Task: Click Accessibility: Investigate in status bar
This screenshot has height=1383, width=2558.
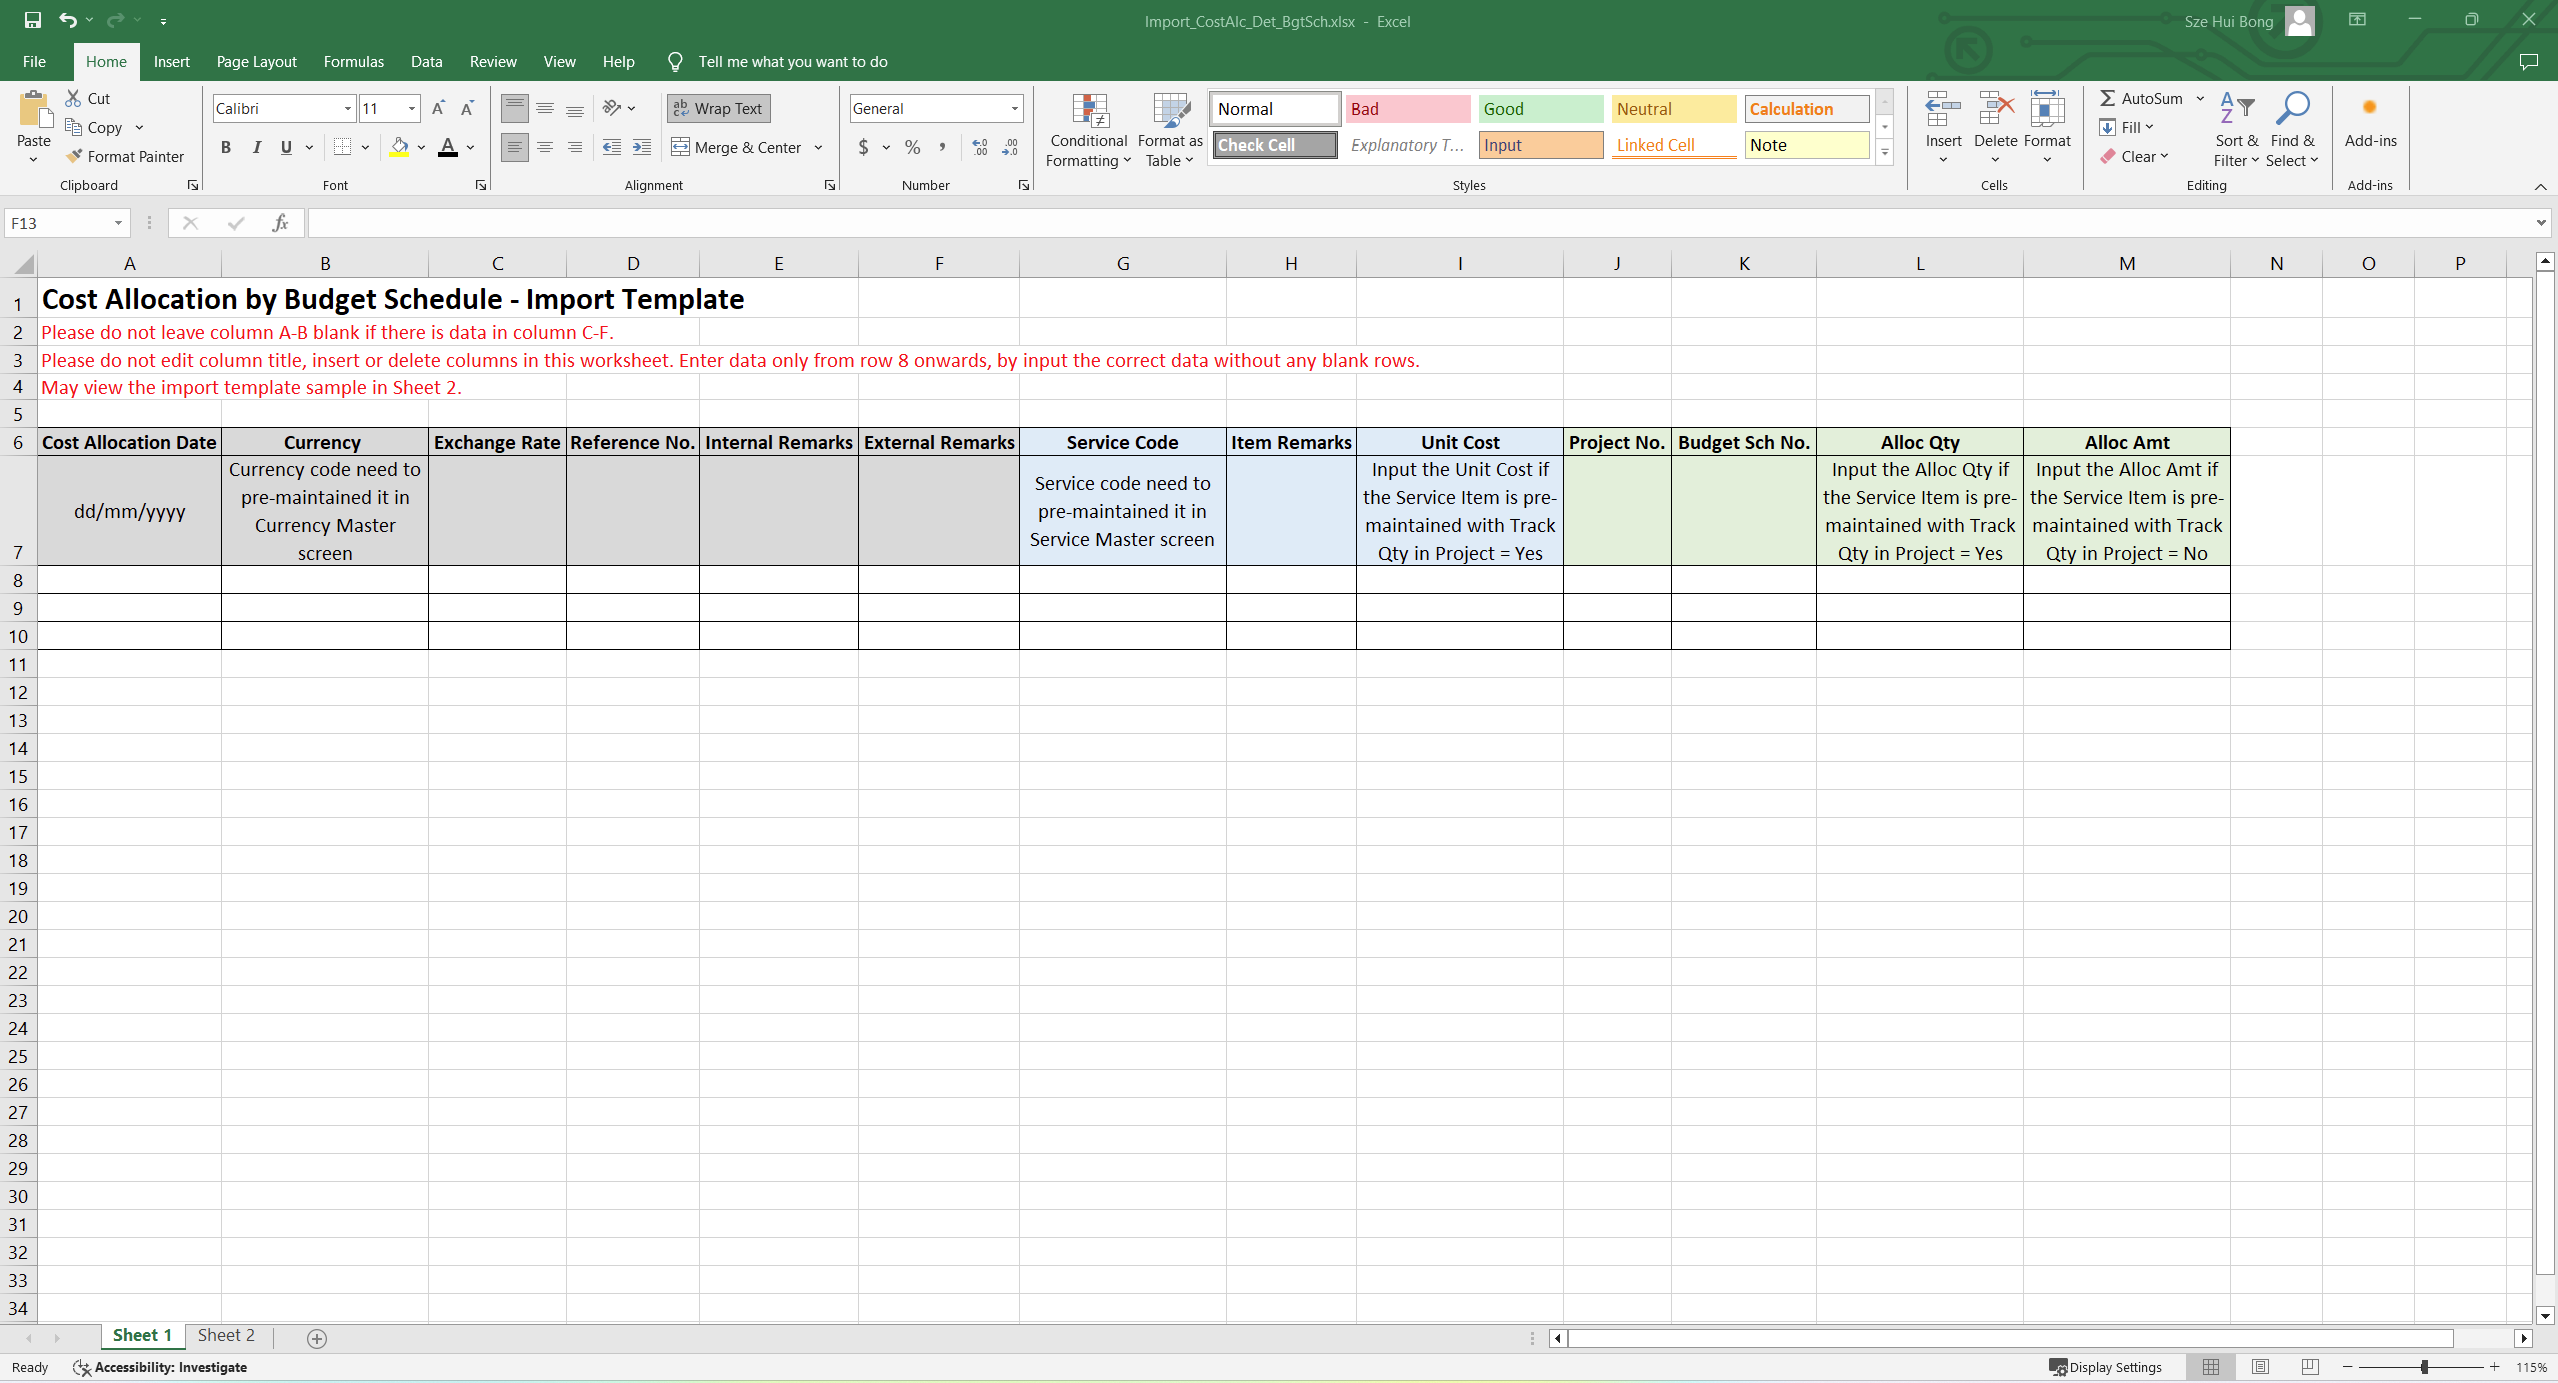Action: click(160, 1367)
